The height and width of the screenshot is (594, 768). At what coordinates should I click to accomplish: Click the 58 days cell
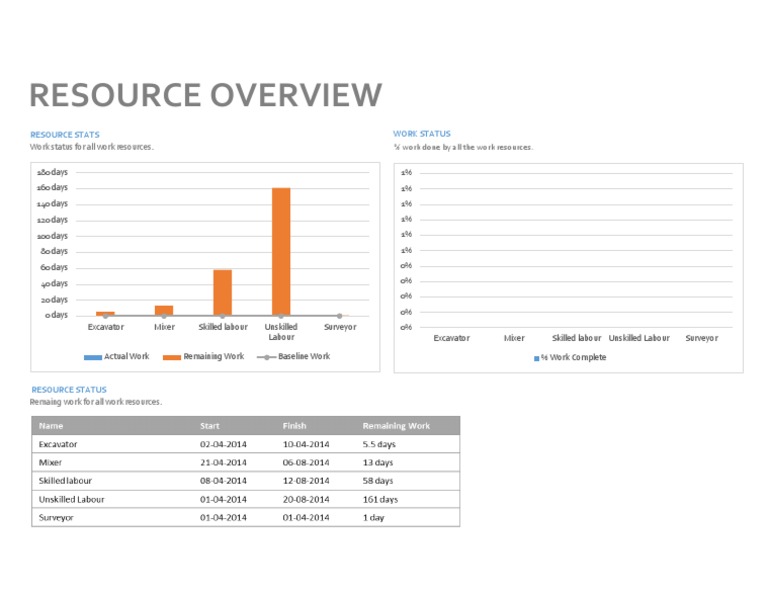pos(378,481)
